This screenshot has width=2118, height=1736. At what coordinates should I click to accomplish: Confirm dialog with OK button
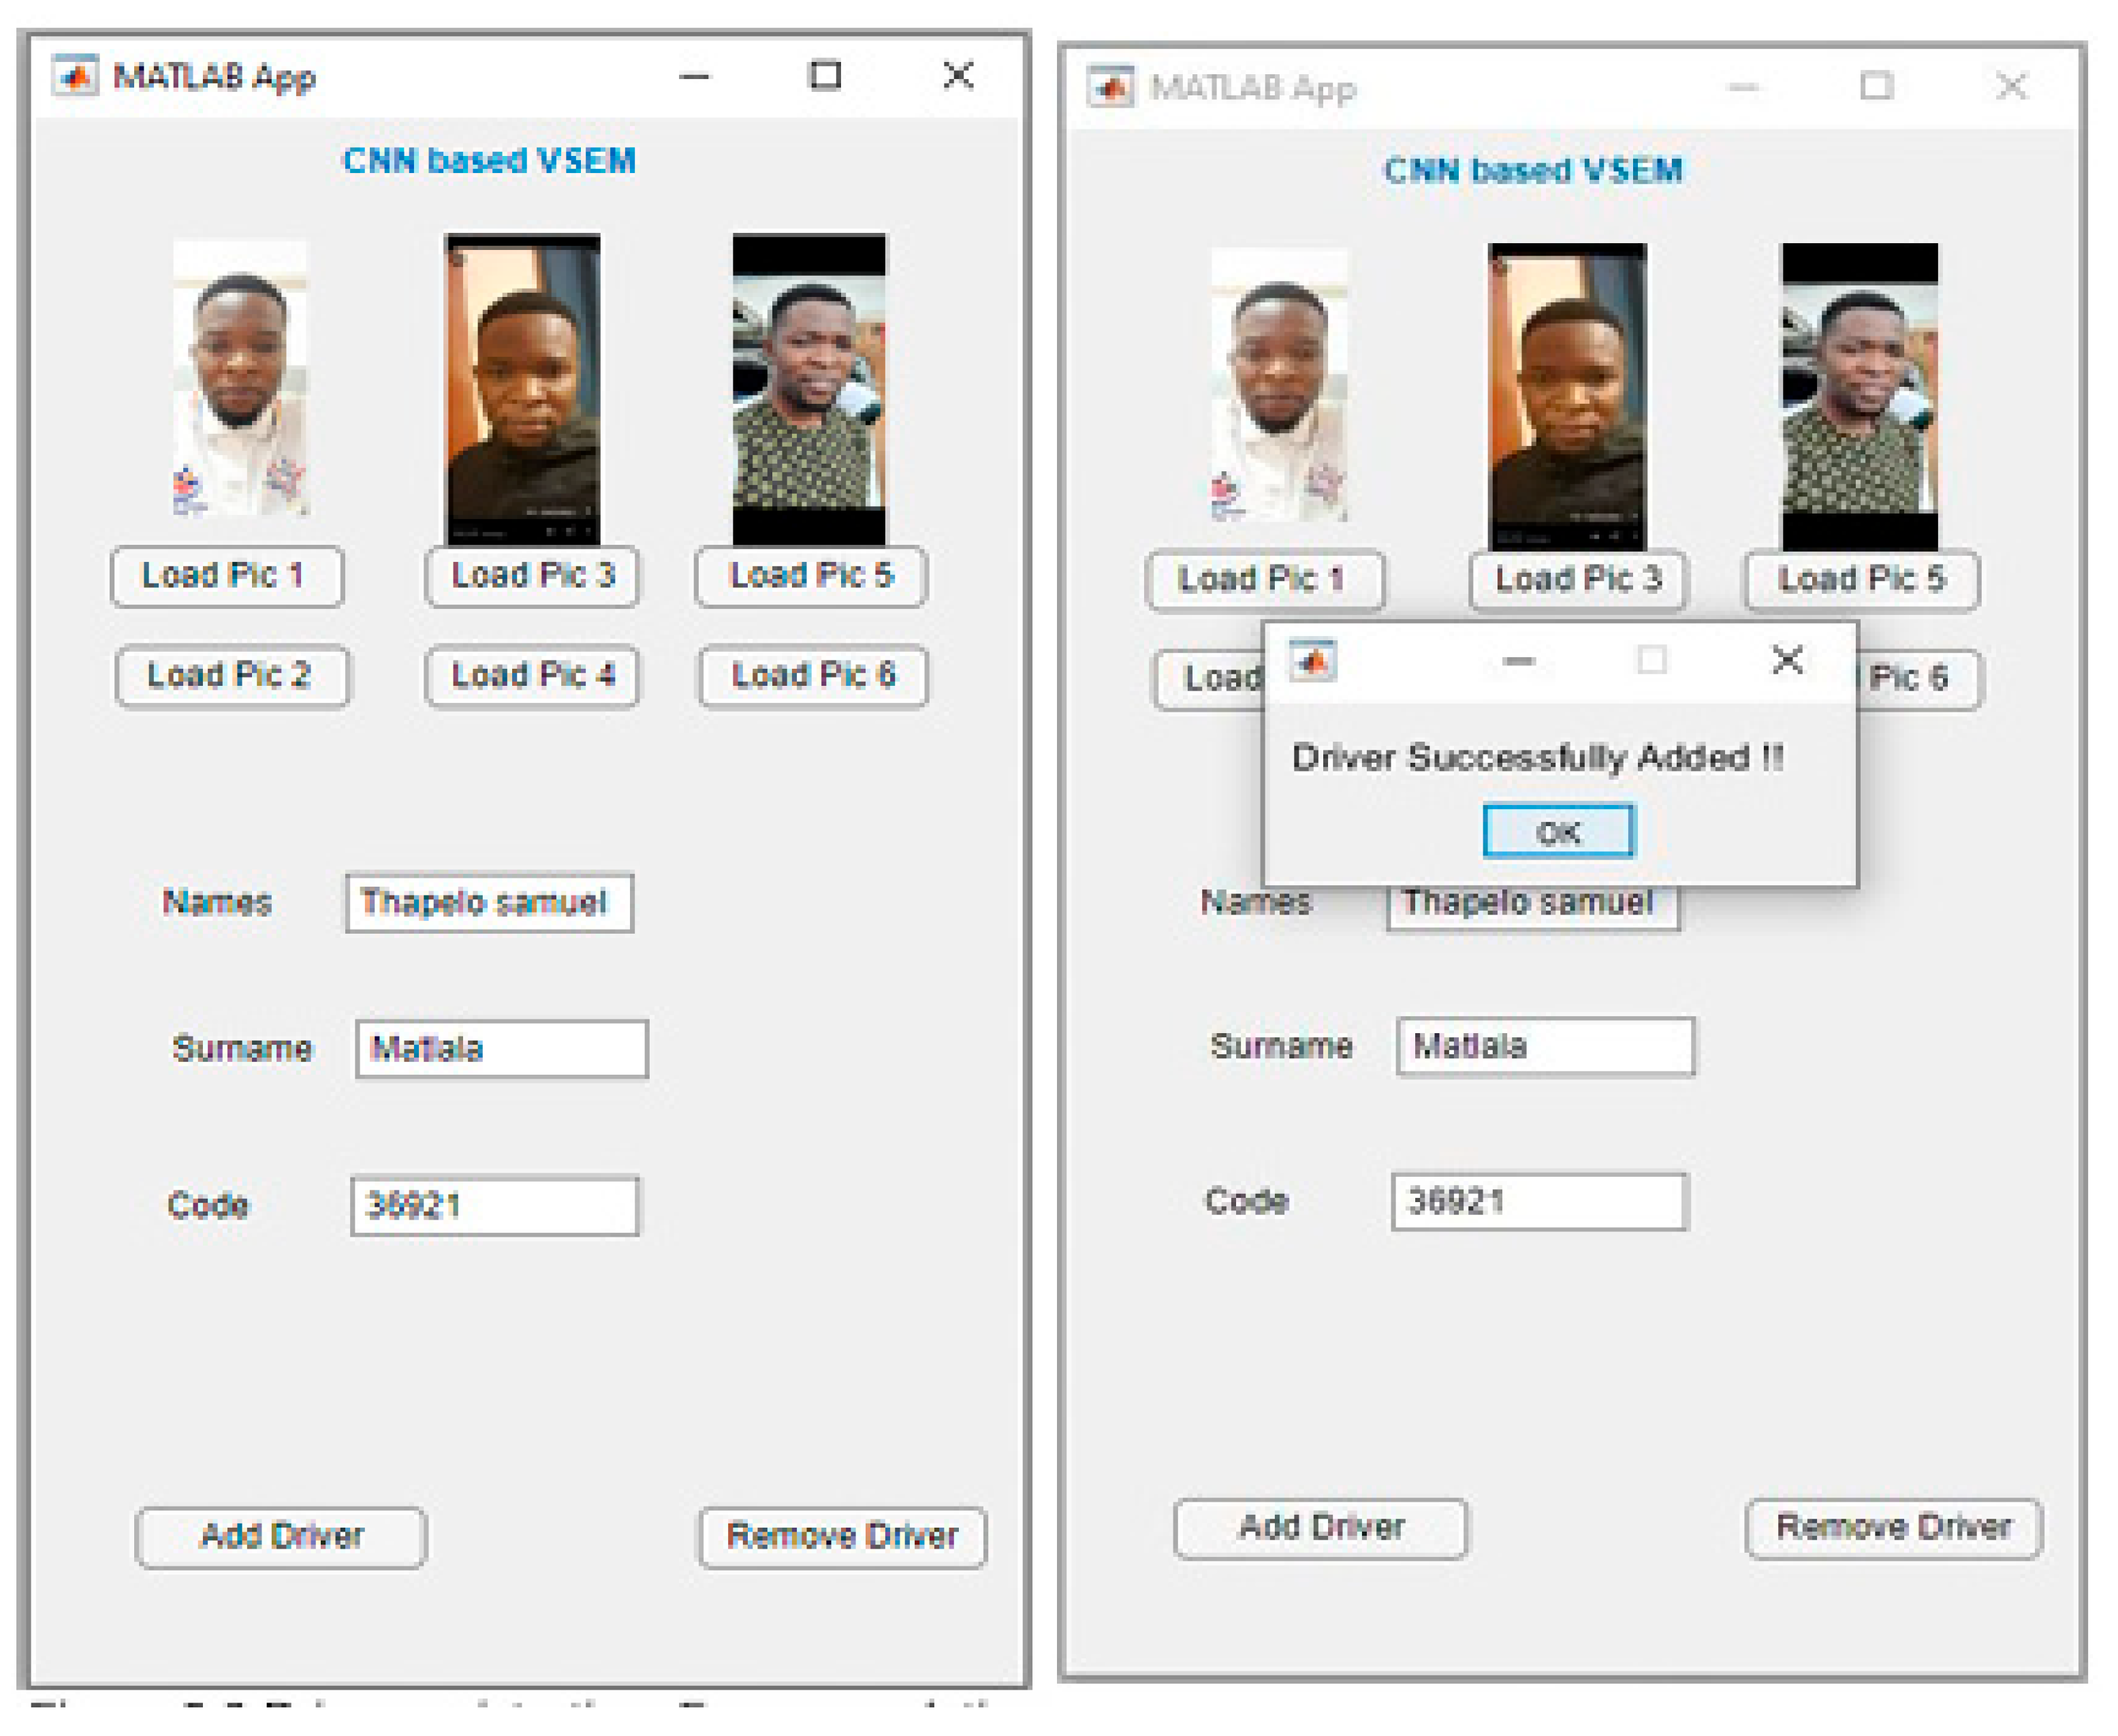tap(1558, 831)
